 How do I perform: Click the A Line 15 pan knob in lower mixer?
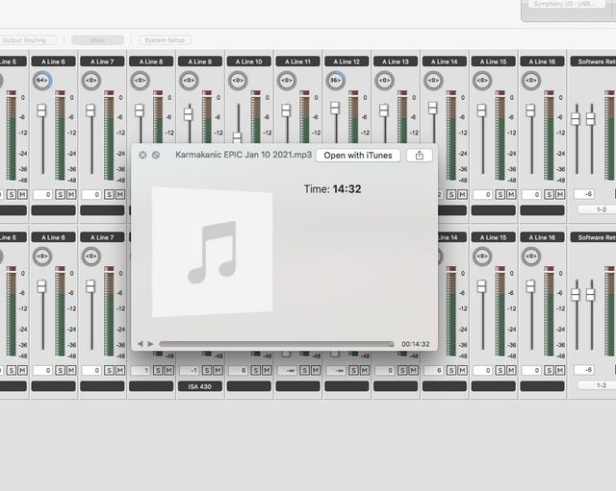482,256
